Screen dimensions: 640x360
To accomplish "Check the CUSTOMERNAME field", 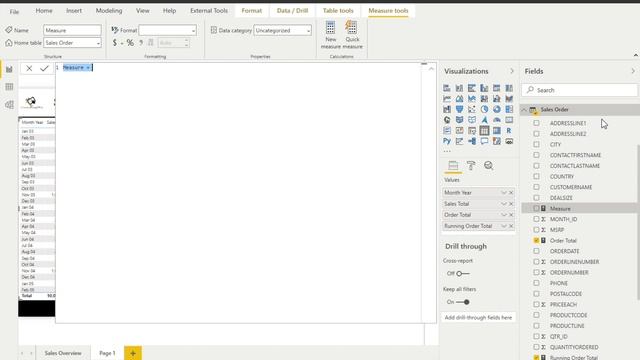I will point(536,187).
